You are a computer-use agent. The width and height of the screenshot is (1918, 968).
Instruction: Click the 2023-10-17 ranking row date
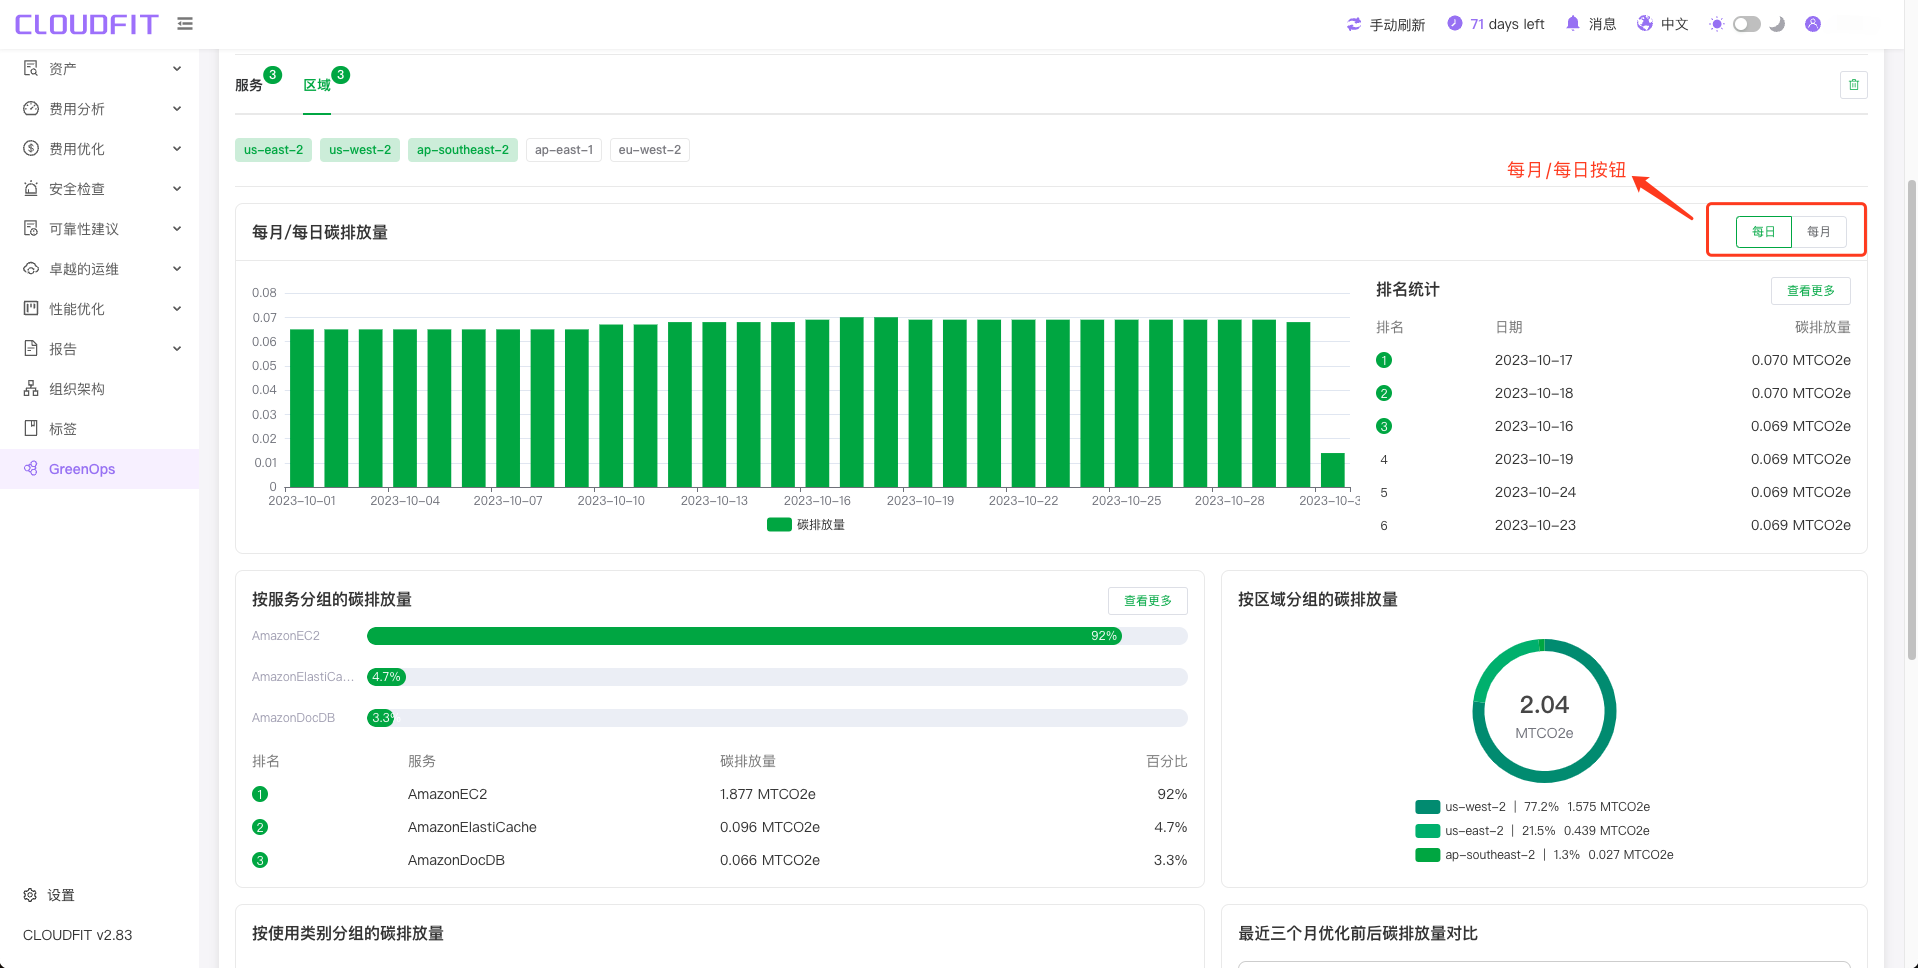[x=1534, y=360]
